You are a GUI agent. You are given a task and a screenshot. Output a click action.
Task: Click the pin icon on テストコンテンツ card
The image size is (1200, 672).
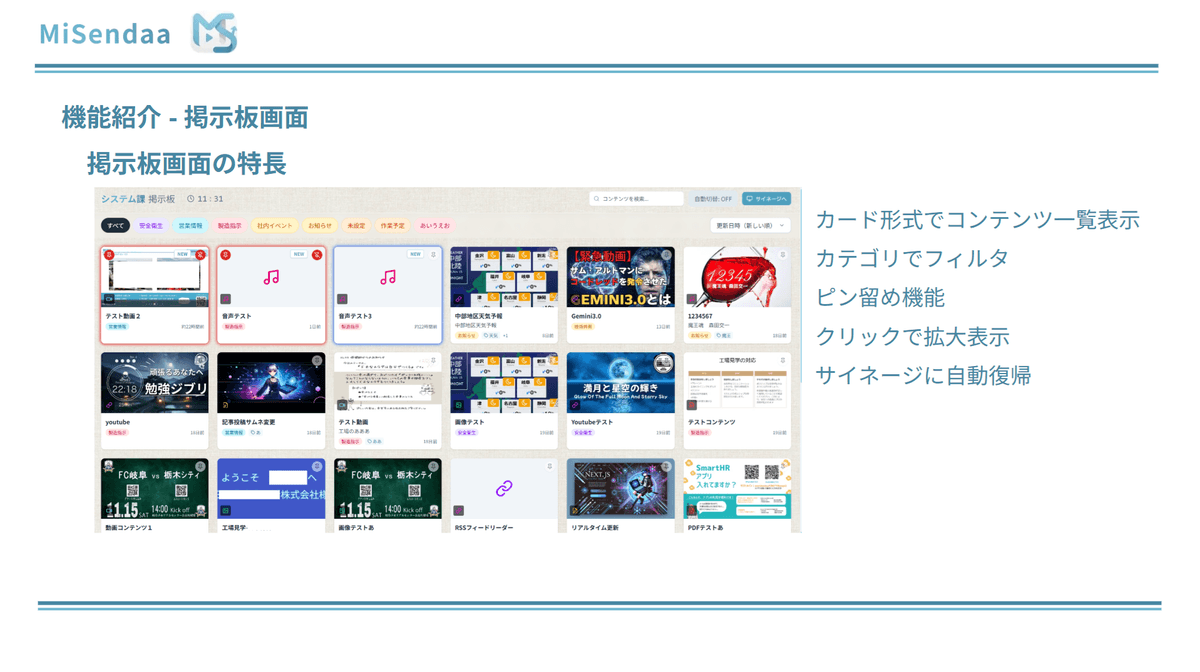tap(782, 360)
